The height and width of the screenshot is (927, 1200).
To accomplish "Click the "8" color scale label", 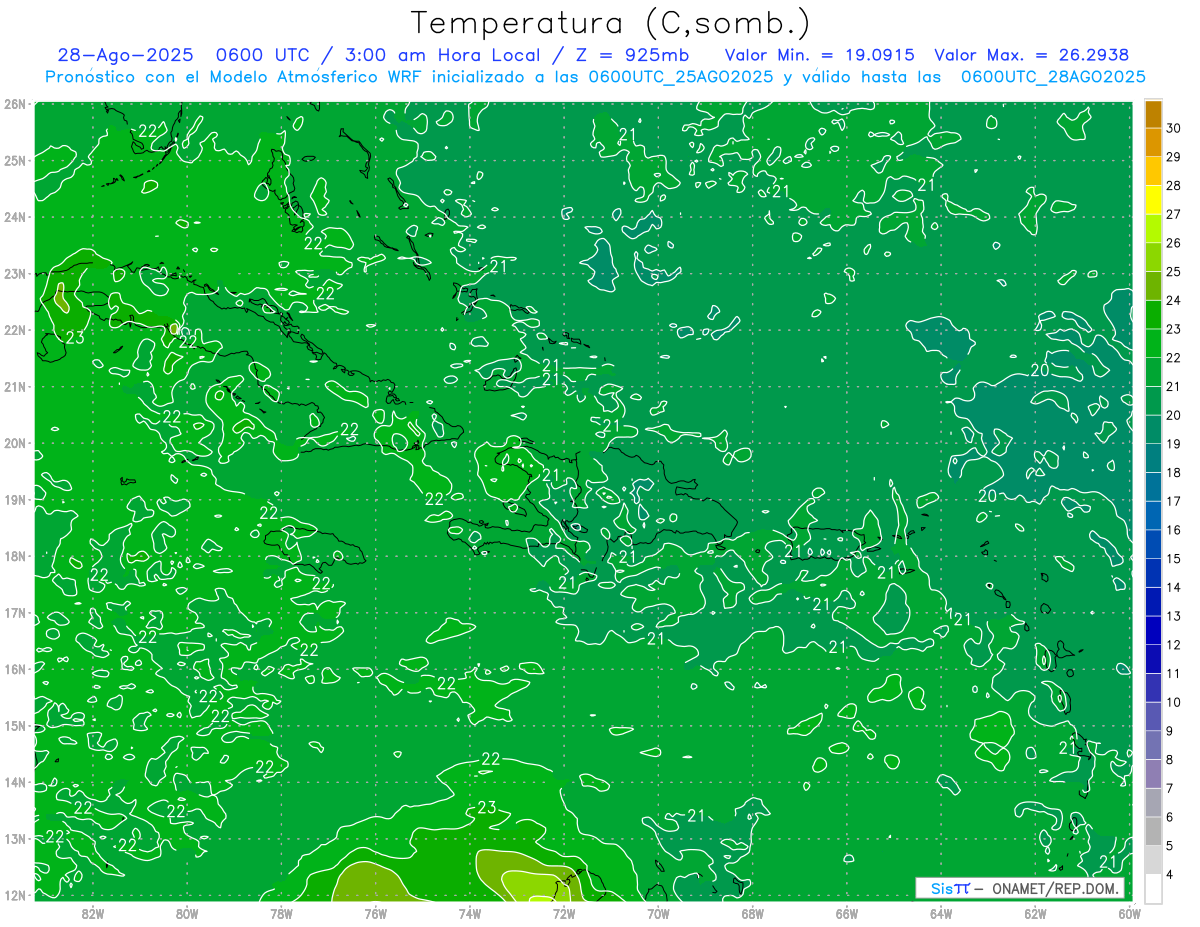I will click(1170, 760).
